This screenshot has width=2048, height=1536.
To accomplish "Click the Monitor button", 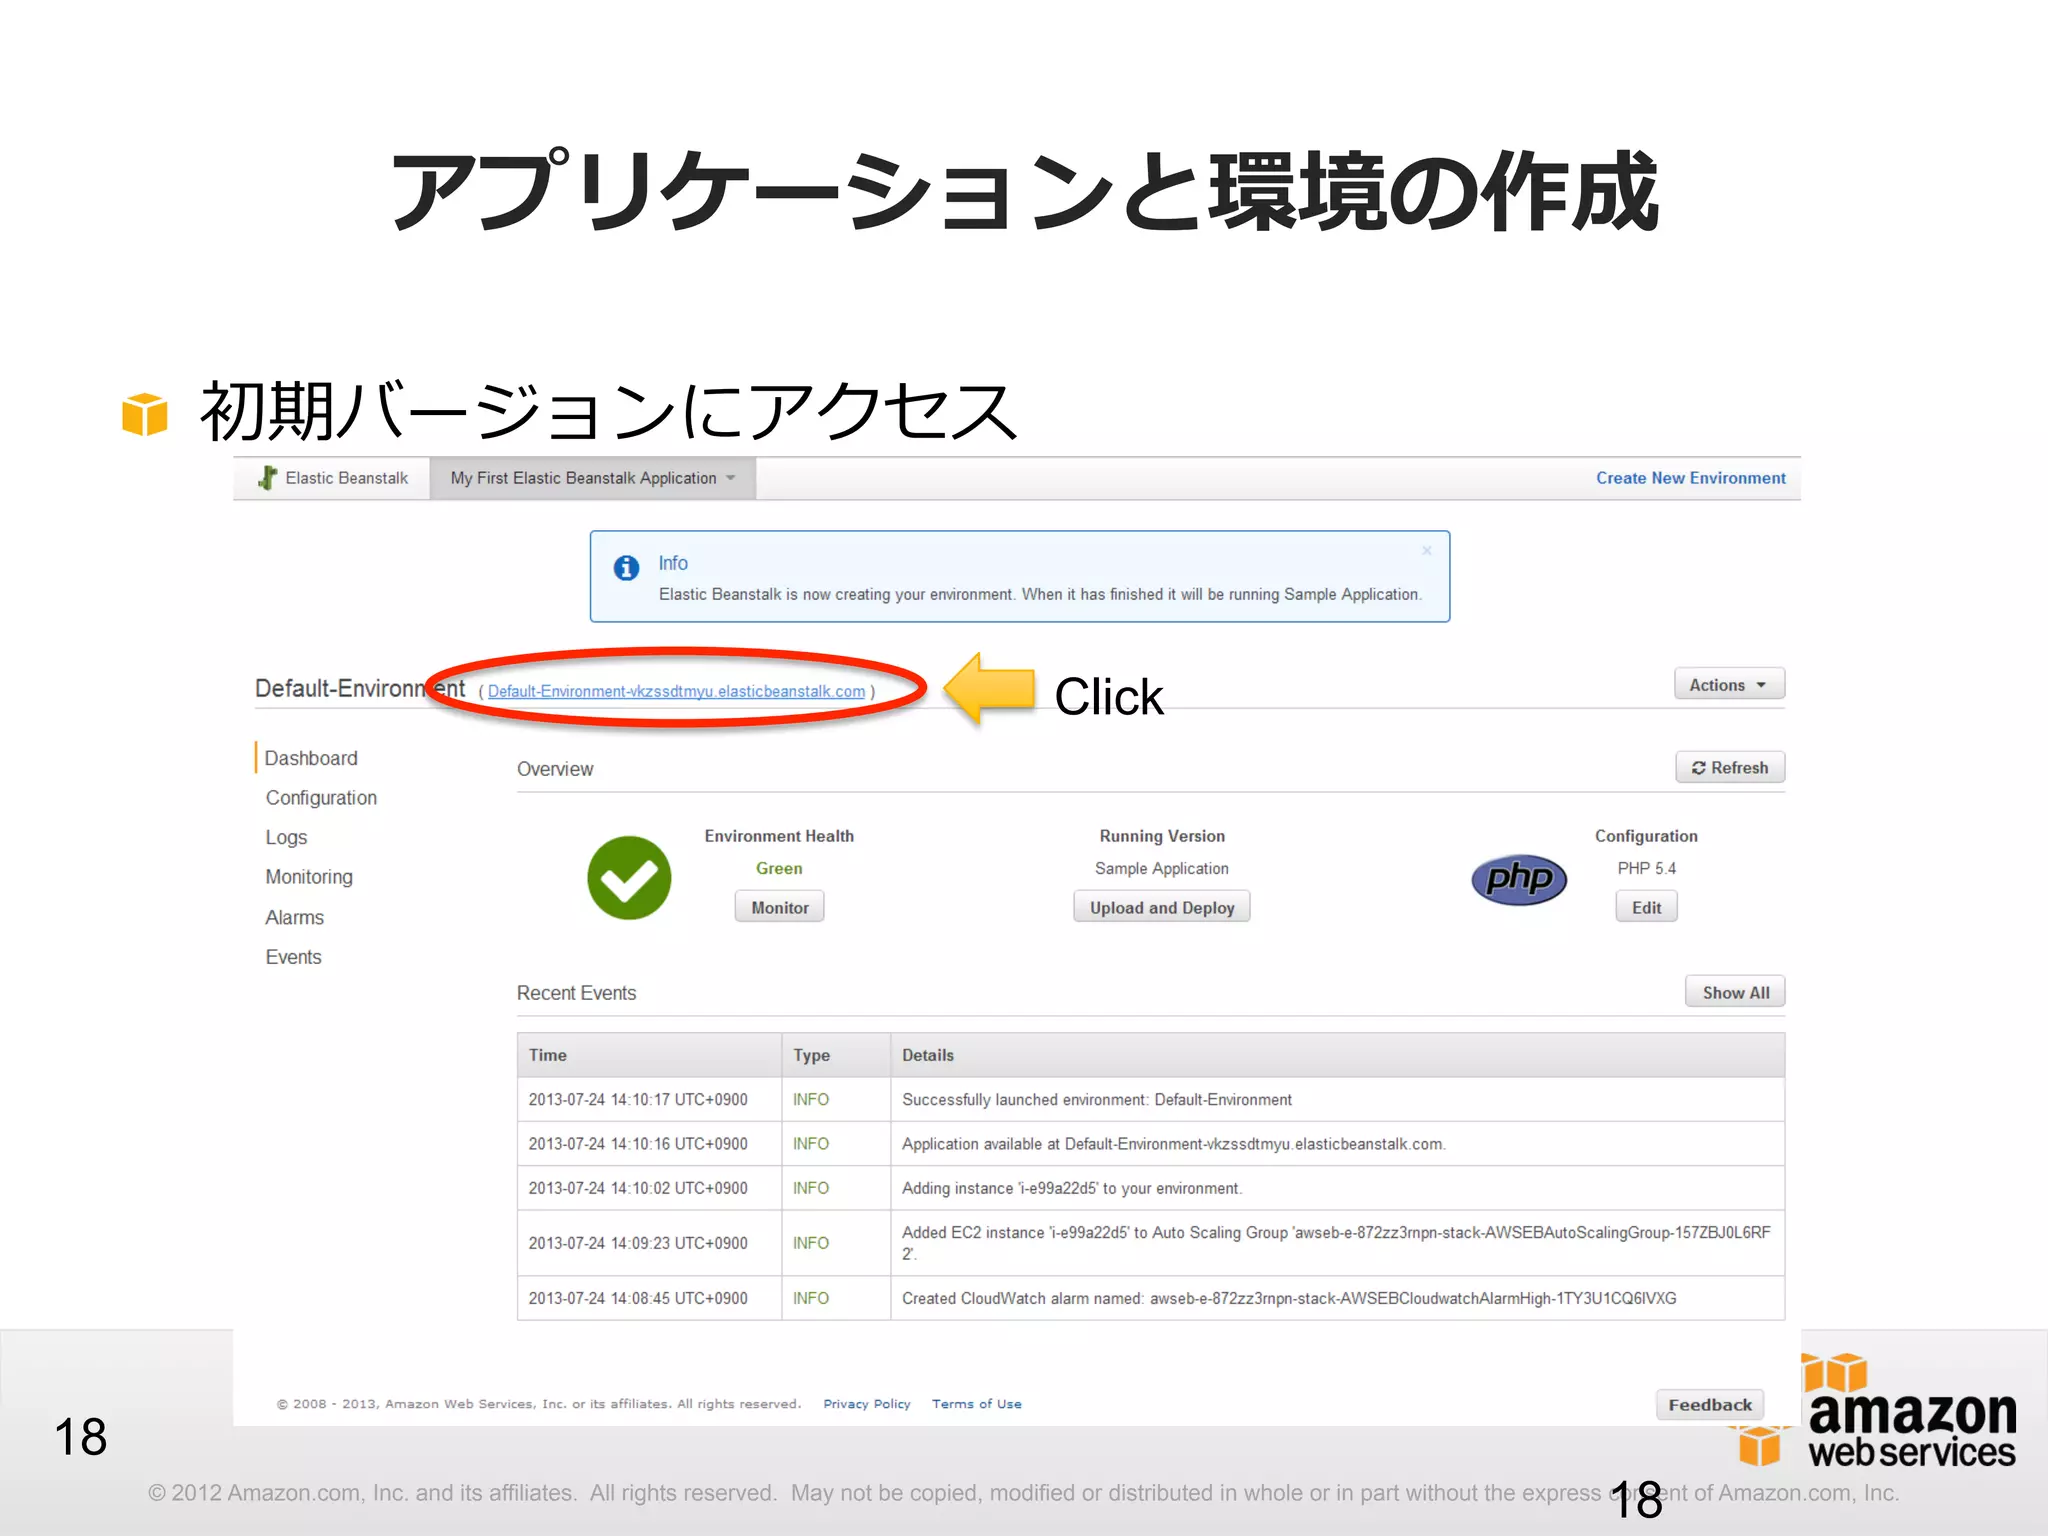I will 780,907.
